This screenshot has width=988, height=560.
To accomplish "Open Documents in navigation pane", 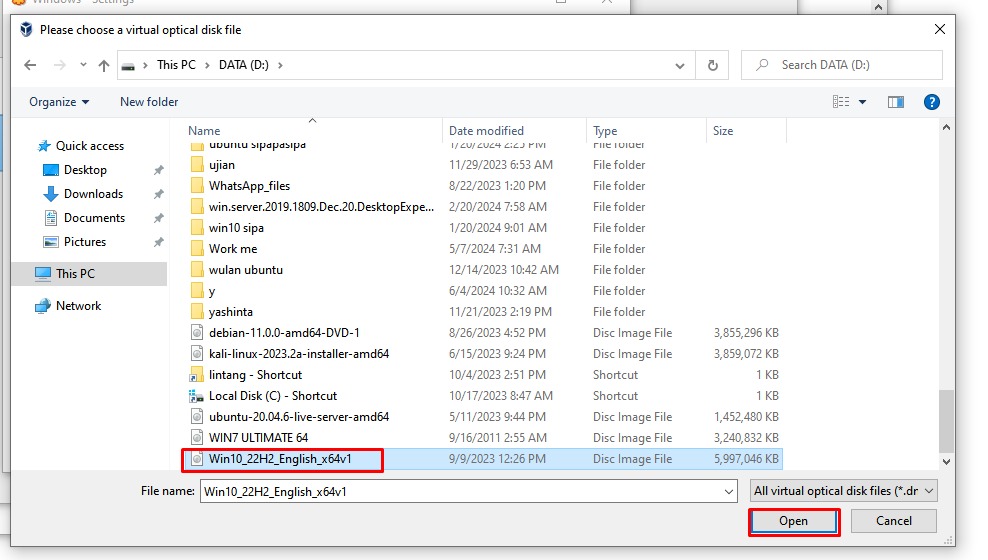I will [95, 218].
